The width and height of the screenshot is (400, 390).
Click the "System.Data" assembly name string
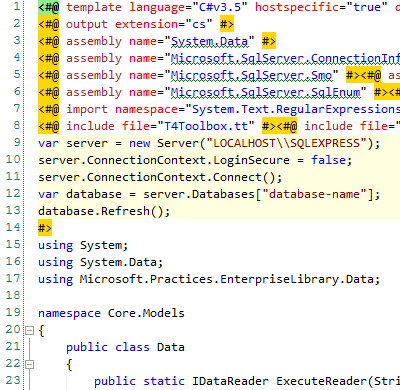(209, 41)
